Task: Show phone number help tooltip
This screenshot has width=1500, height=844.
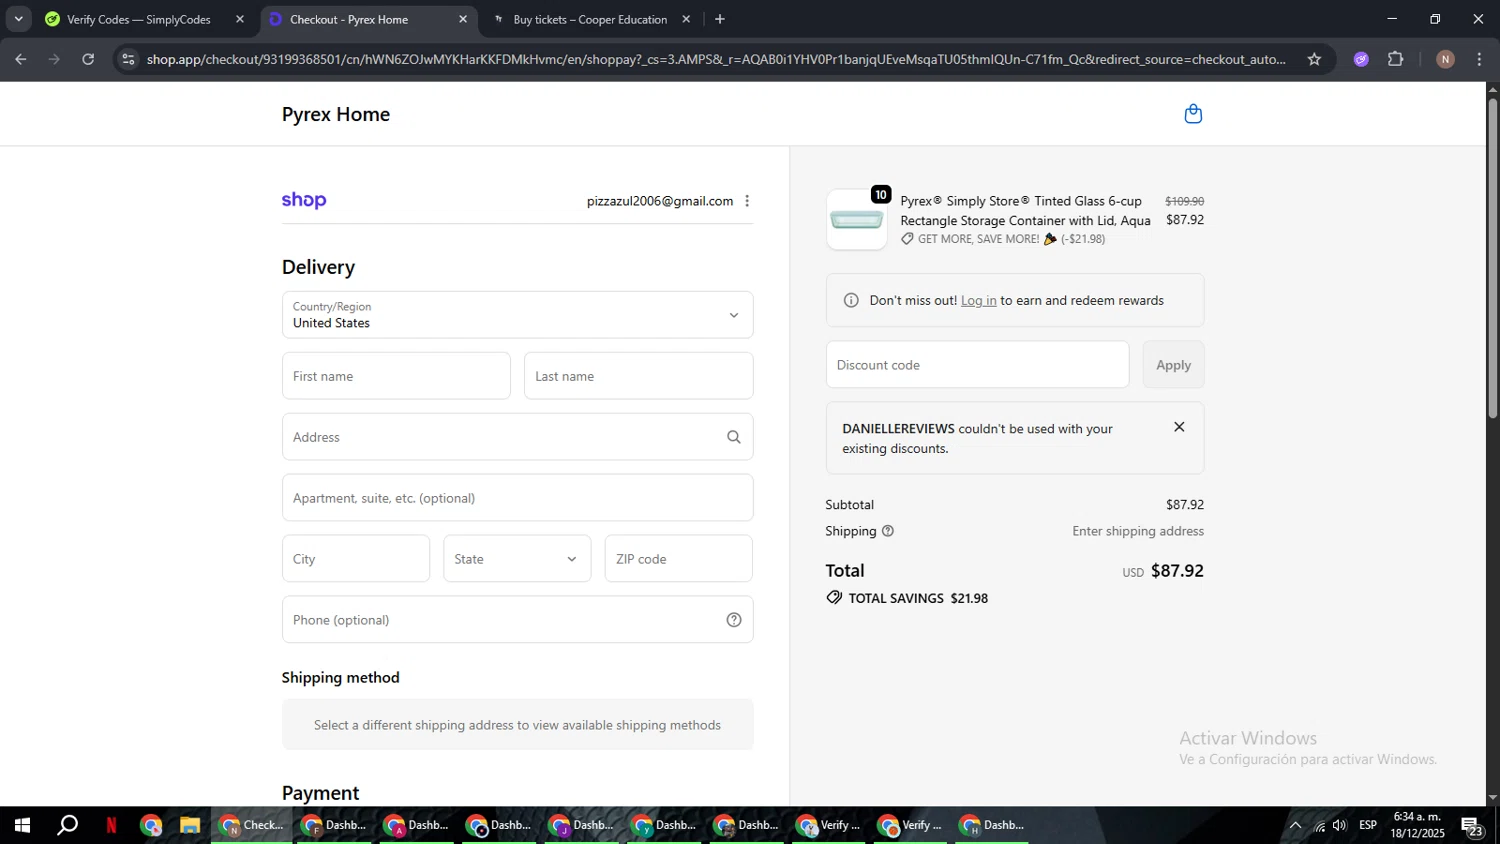Action: pos(734,620)
